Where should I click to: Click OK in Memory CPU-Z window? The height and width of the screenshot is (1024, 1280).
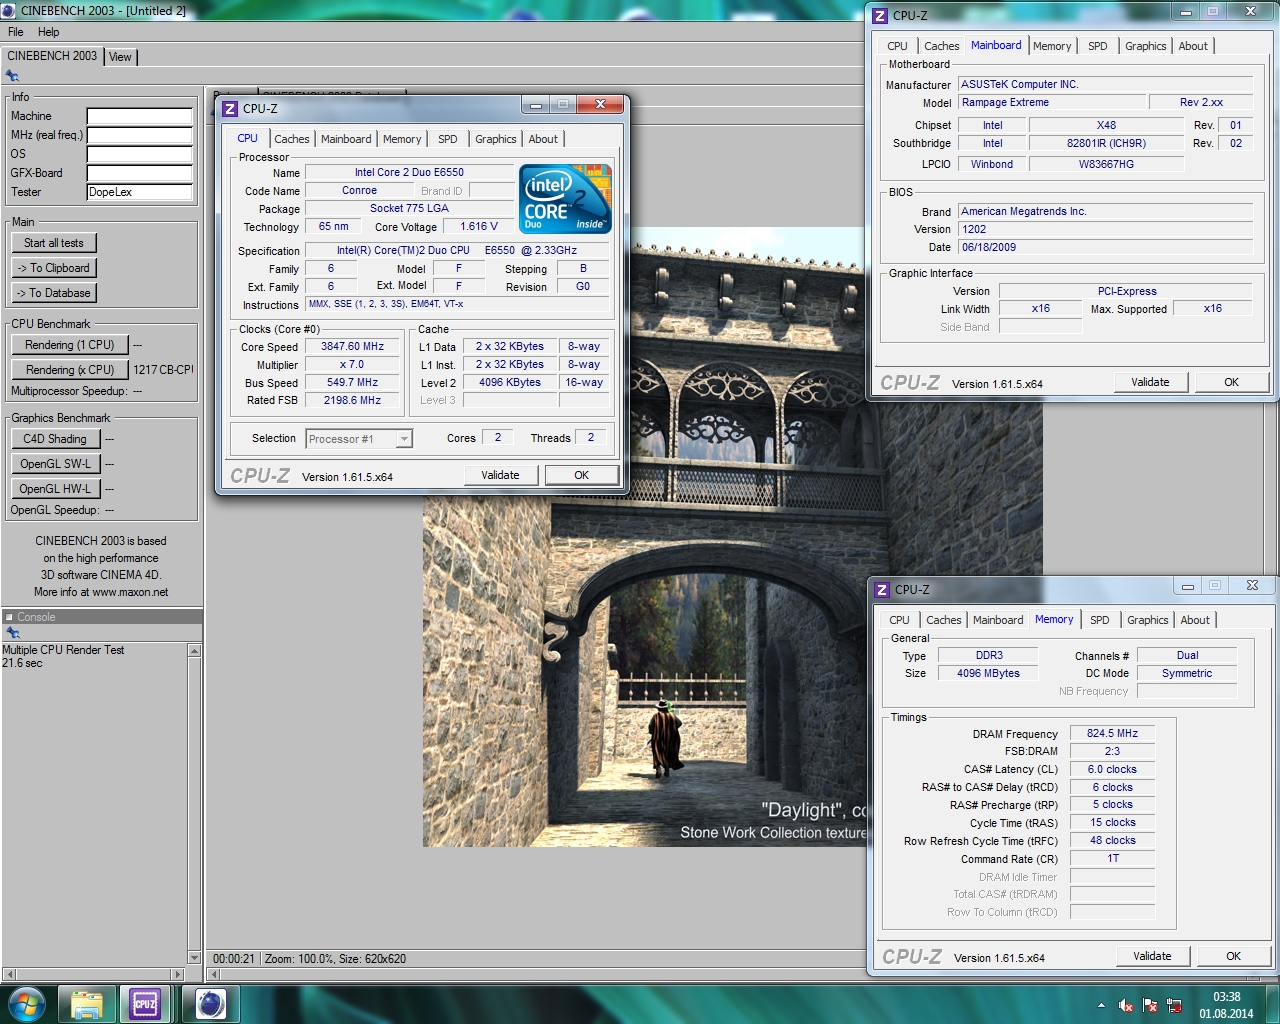click(x=1234, y=956)
